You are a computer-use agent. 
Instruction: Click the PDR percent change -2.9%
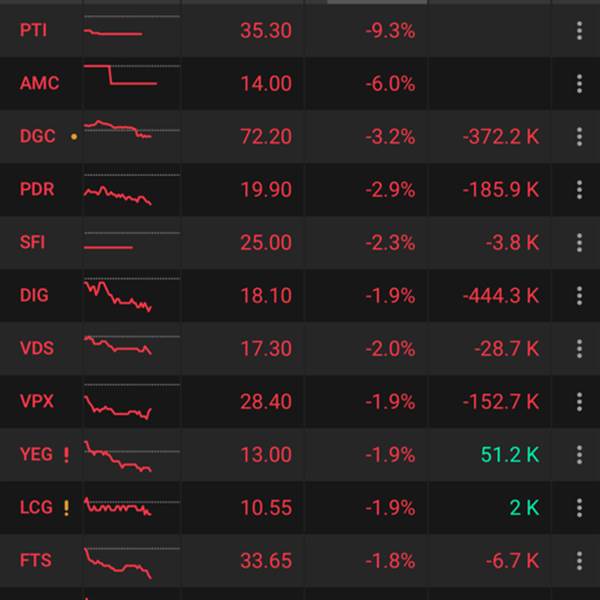389,190
